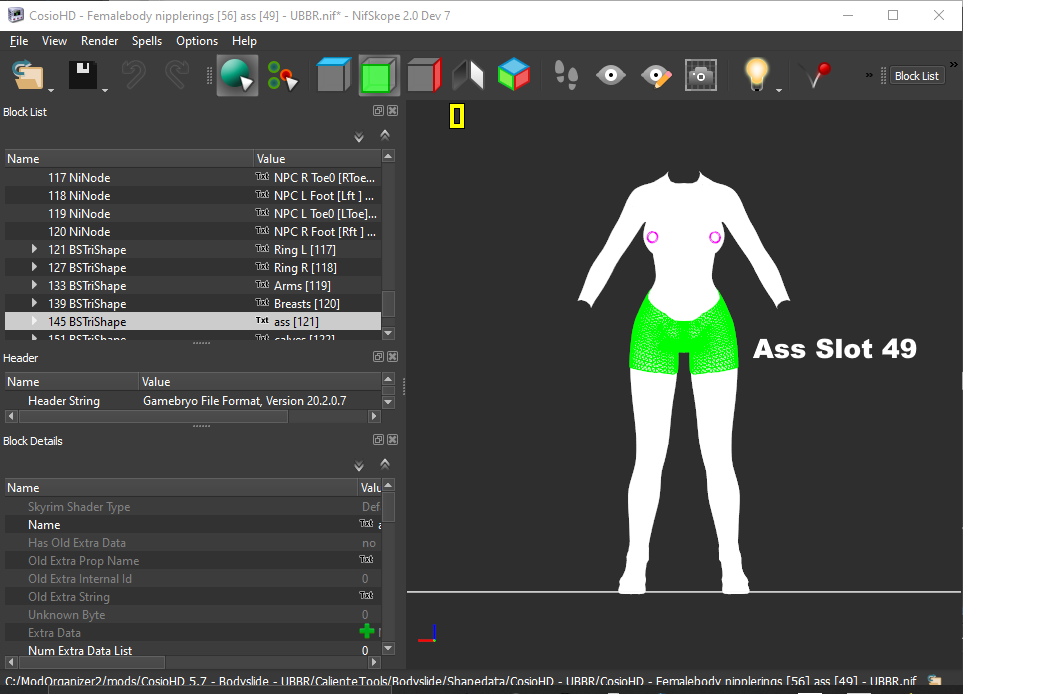Screen dimensions: 1039x694
Task: Click Block Details vertical scrollbar up arrow
Action: (x=388, y=485)
